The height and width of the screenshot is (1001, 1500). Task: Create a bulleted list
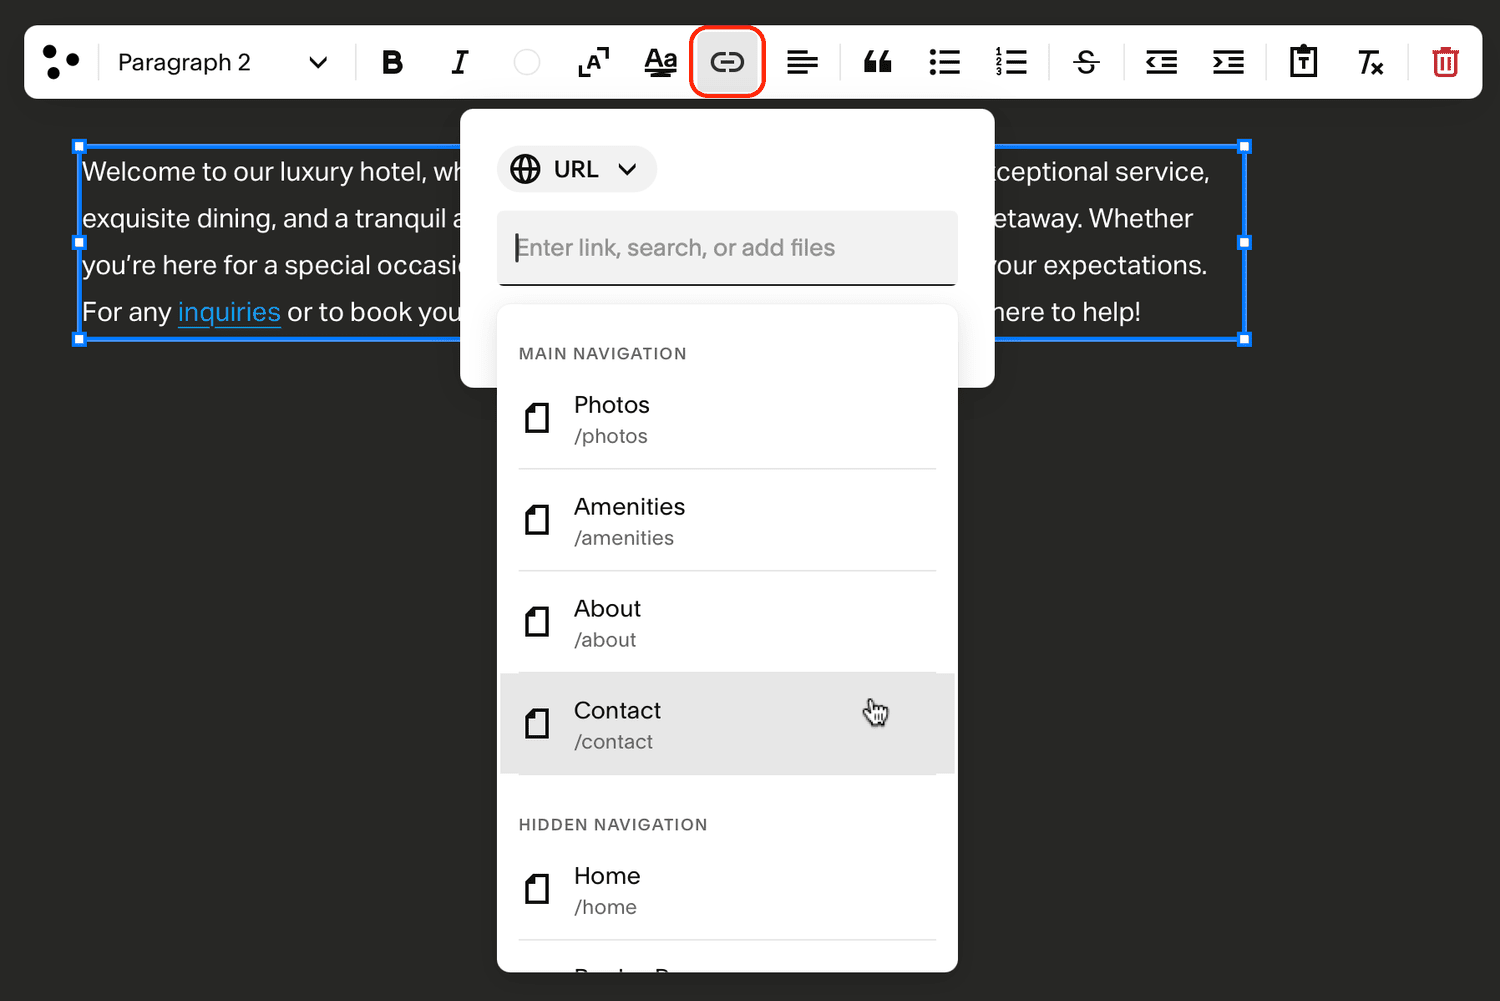(944, 62)
